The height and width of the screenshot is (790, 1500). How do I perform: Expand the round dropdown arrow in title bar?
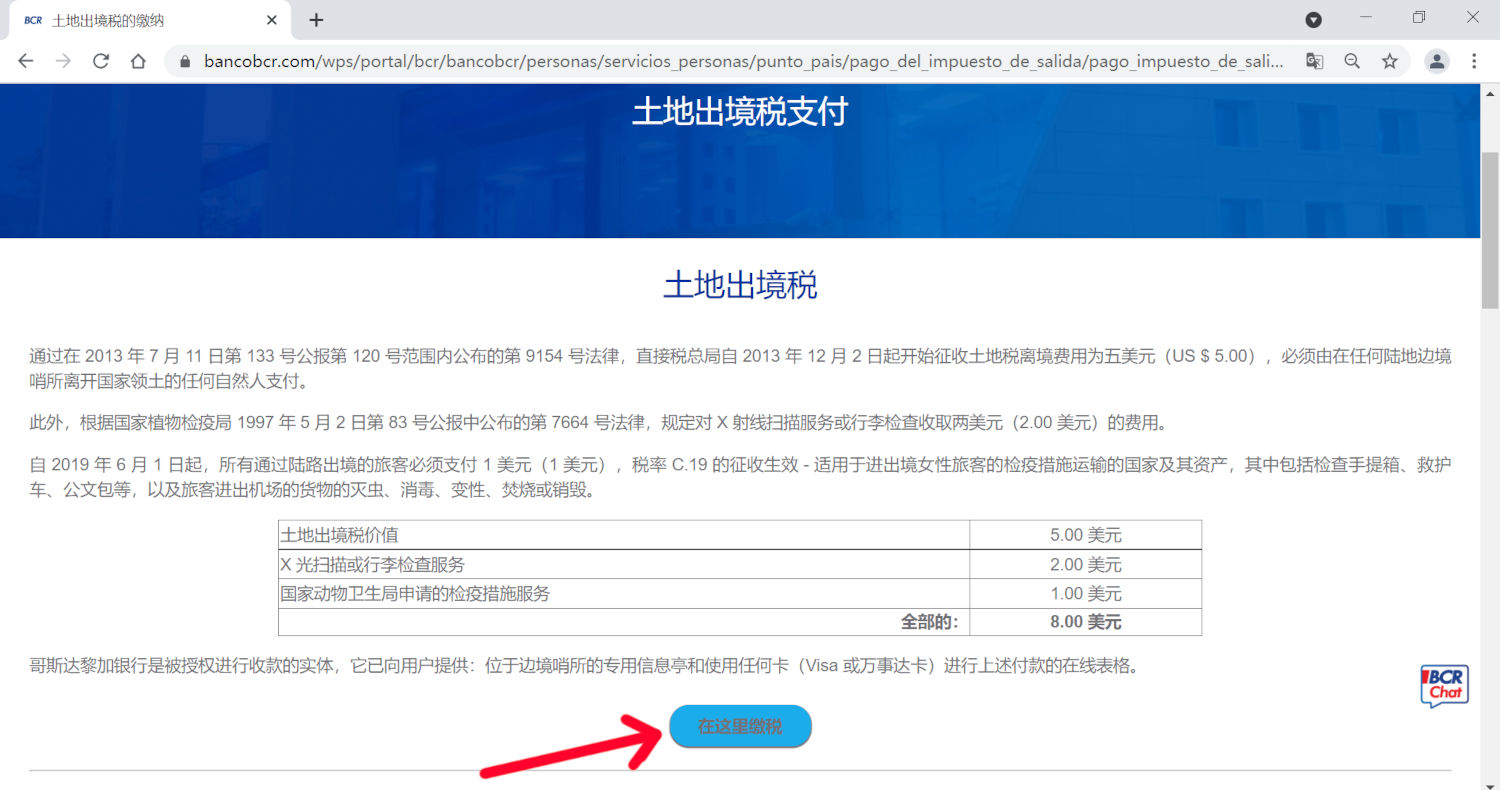(1314, 20)
